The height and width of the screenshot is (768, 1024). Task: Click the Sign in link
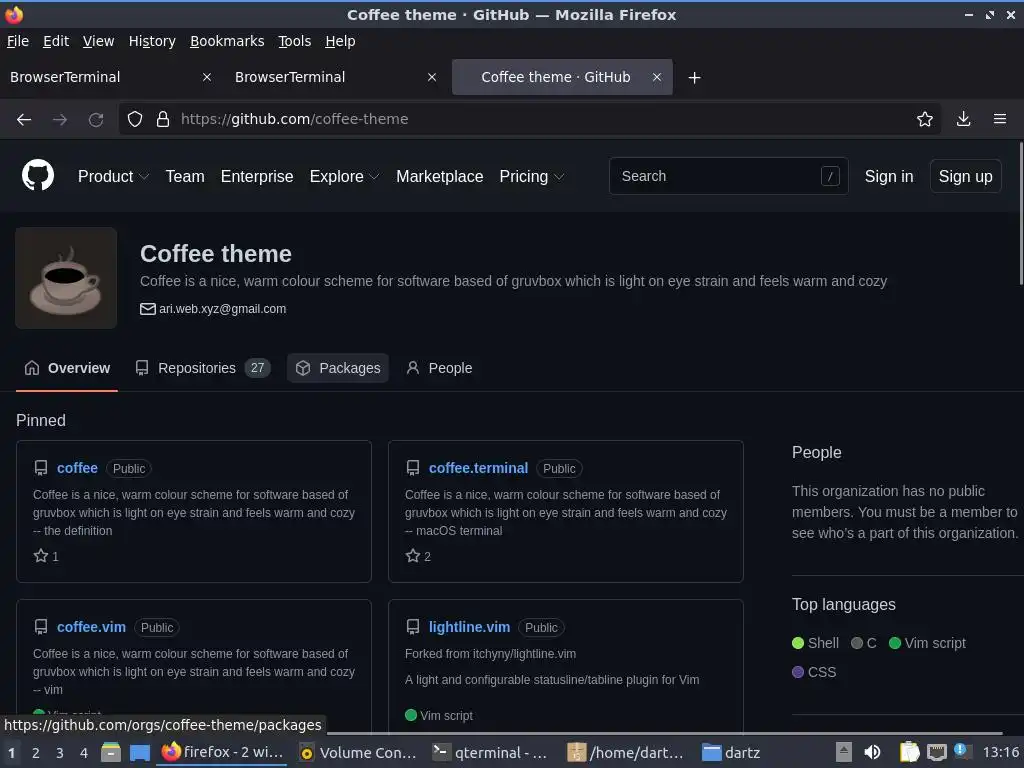(889, 176)
